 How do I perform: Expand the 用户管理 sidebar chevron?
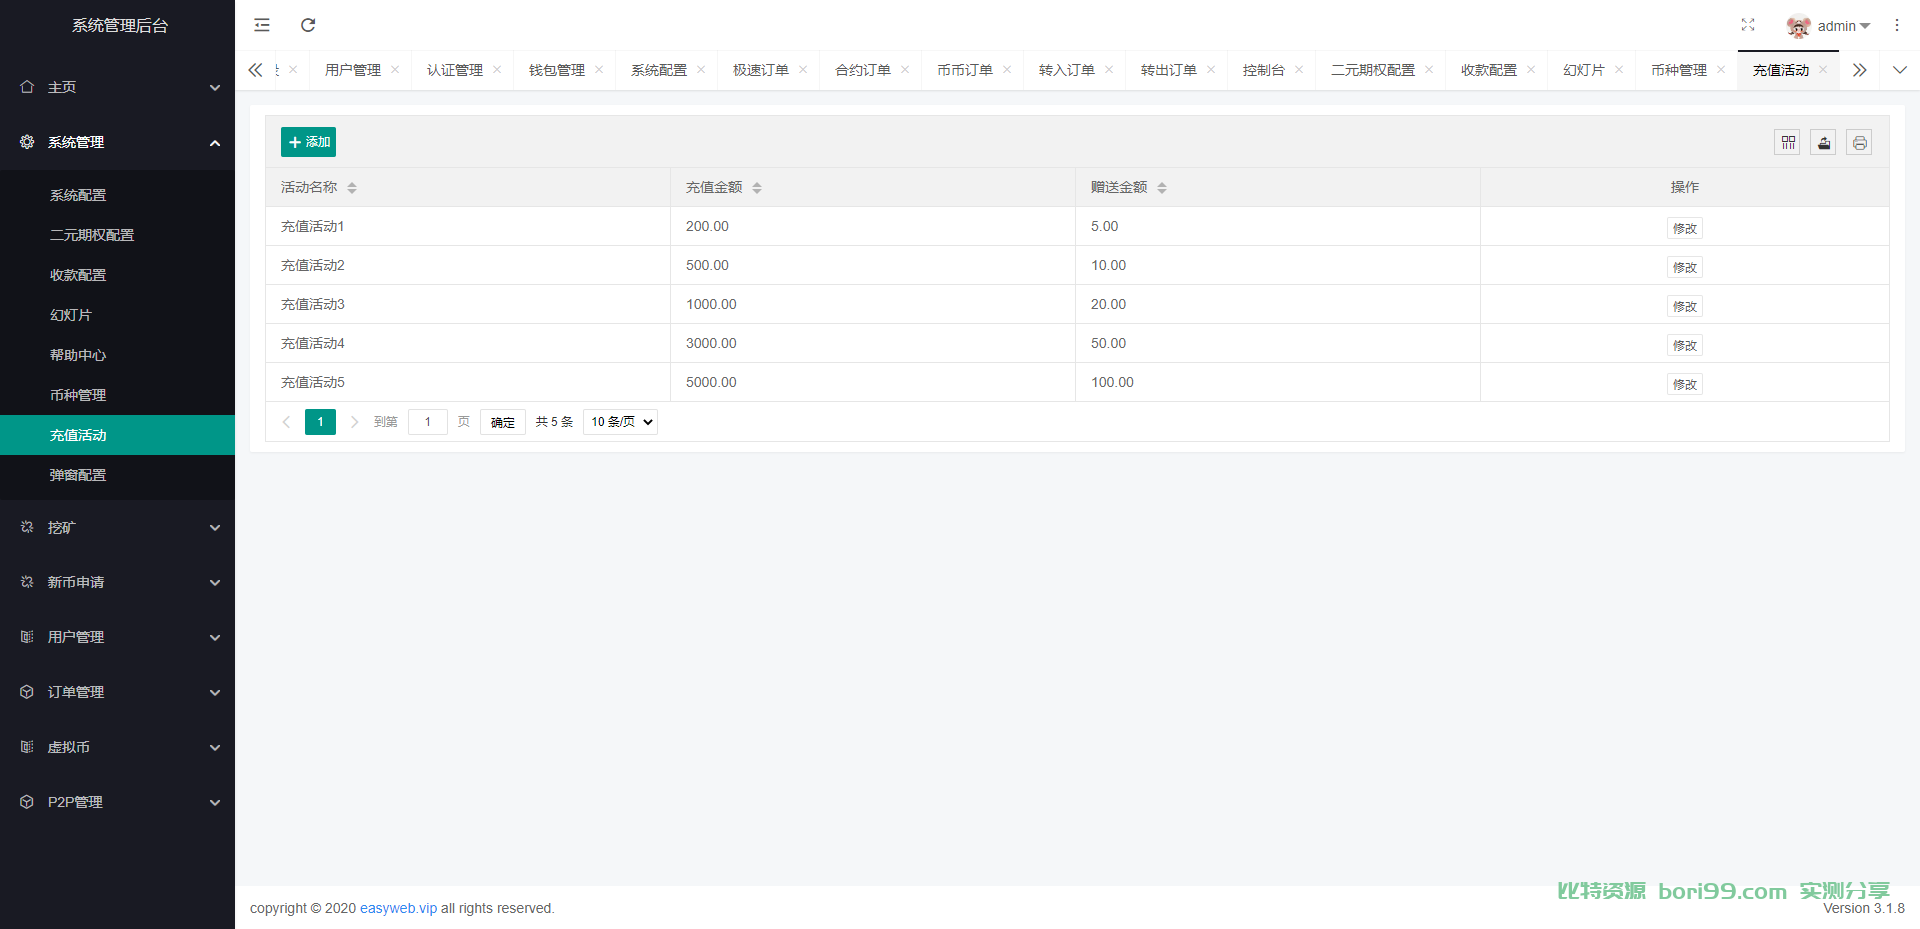(x=214, y=637)
